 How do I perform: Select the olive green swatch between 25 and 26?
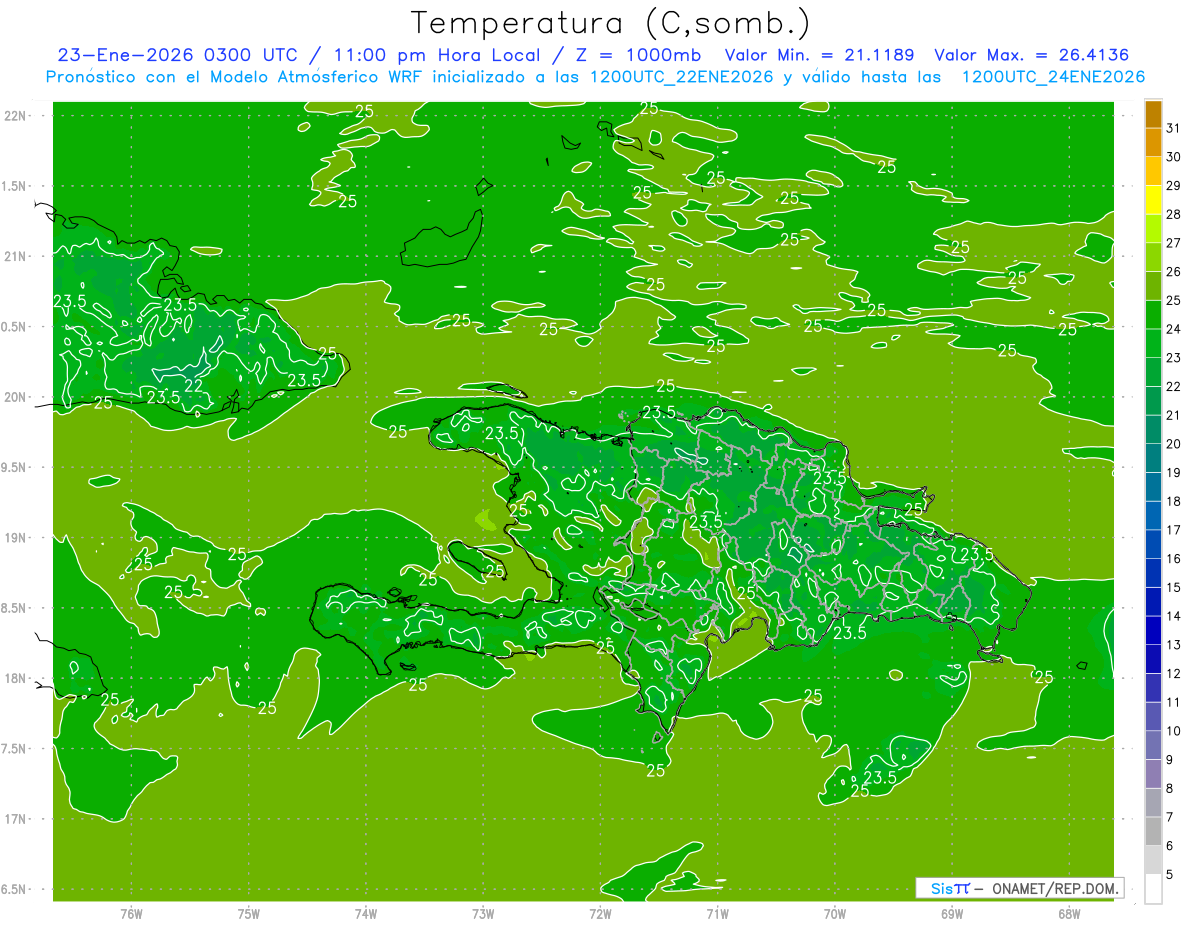(x=1153, y=286)
